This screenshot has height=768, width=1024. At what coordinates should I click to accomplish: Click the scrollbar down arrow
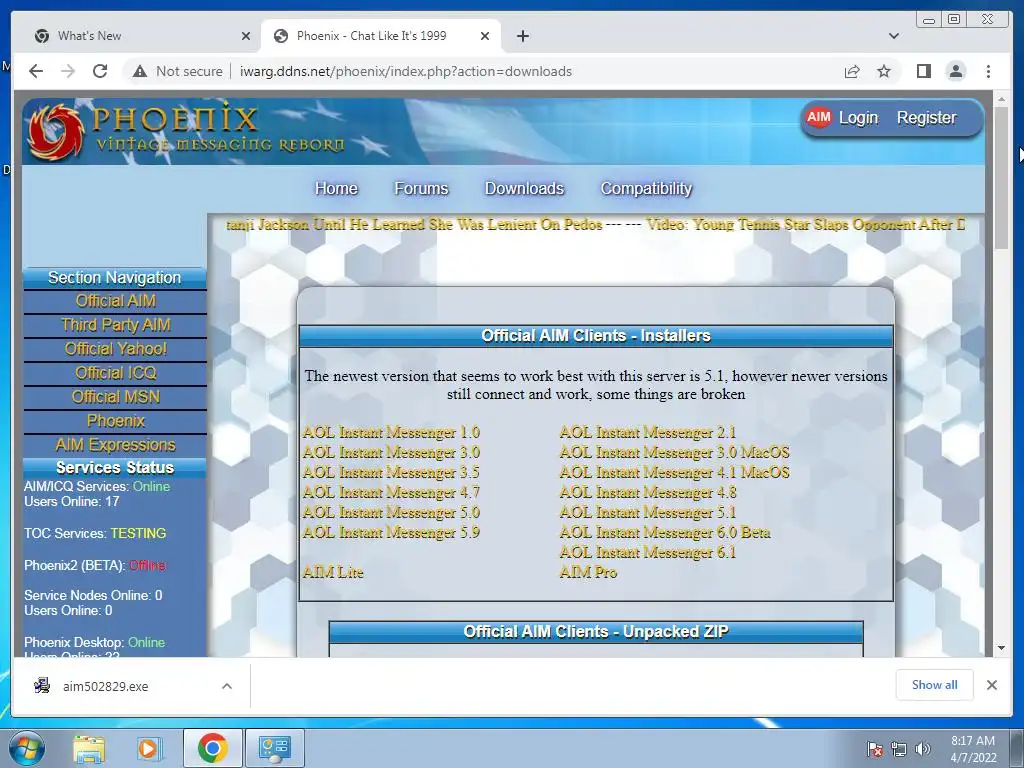(1001, 648)
